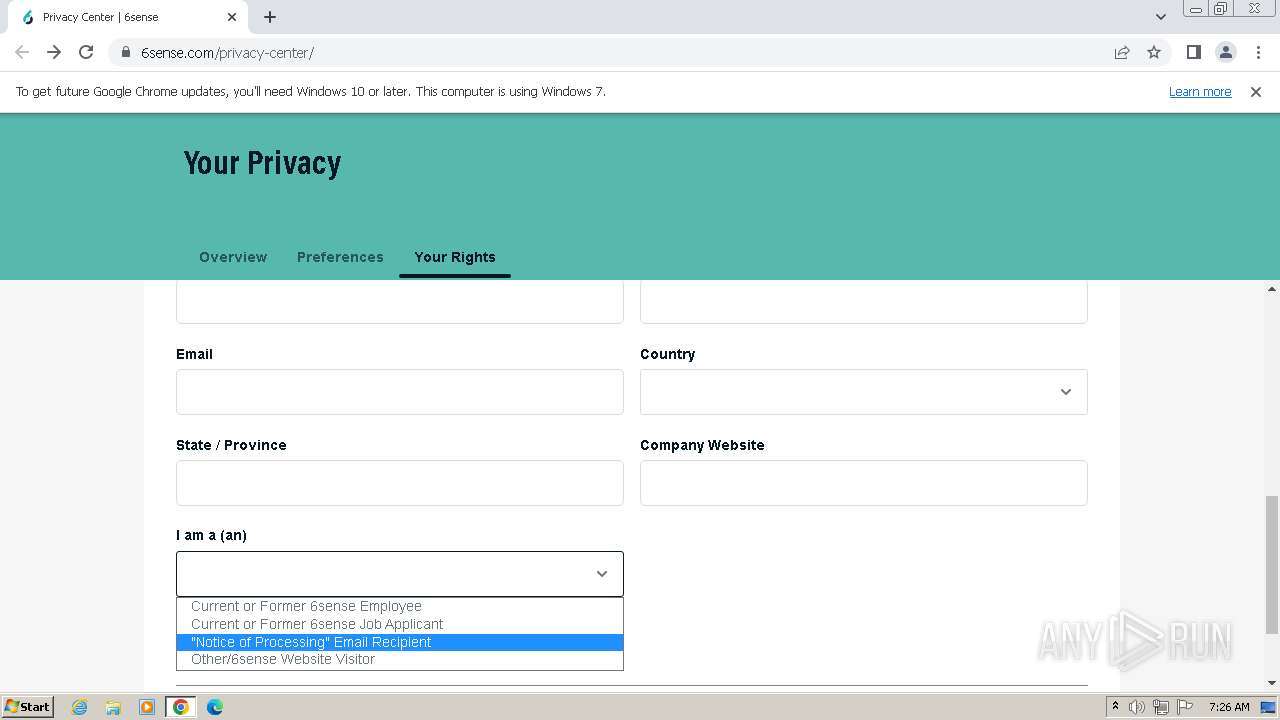Open the volume speaker tray icon
This screenshot has height=720, width=1280.
[x=1137, y=707]
